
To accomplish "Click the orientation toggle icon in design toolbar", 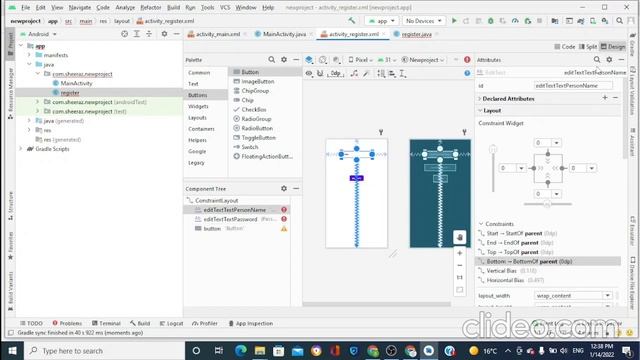I will (322, 60).
